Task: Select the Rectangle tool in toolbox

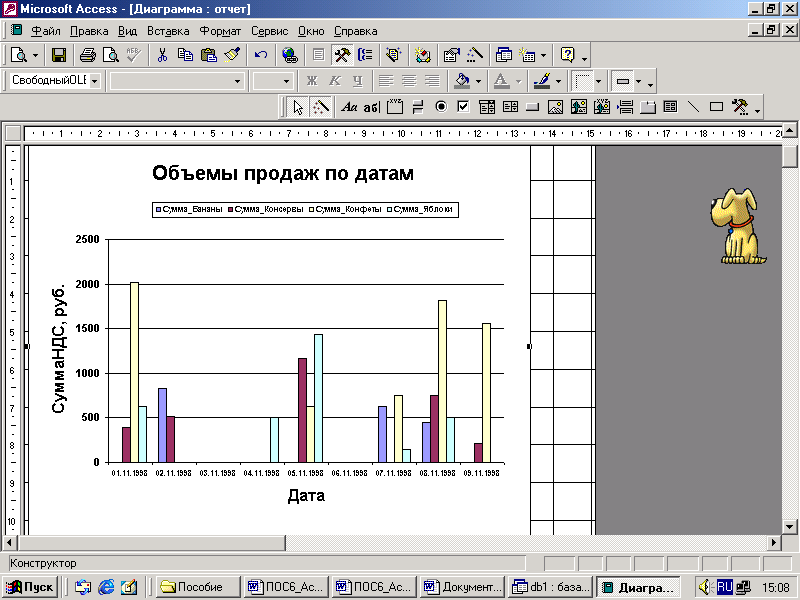Action: pos(716,107)
